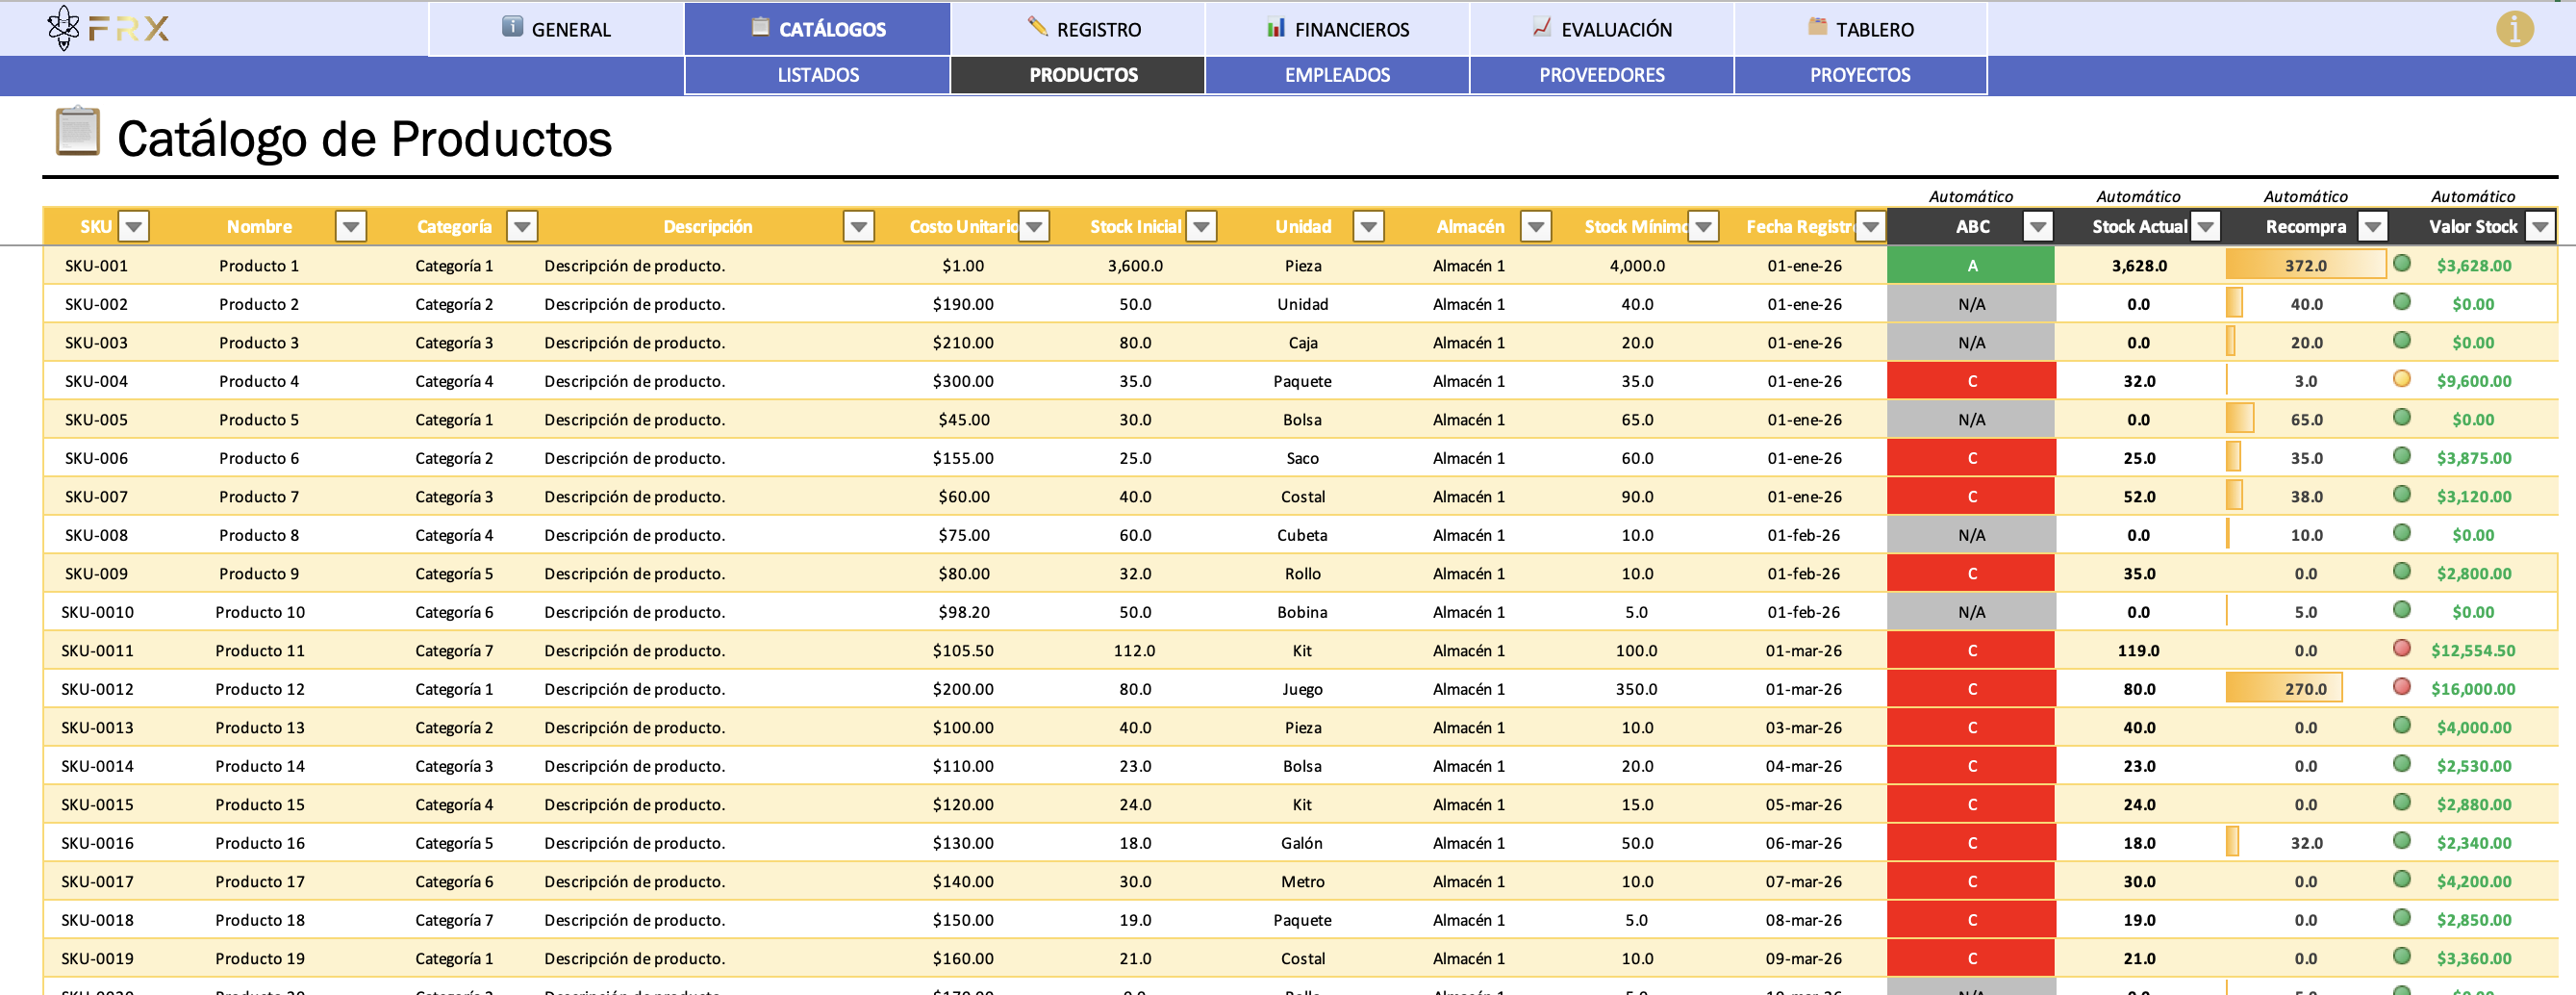The image size is (2576, 995).
Task: Click the gold information icon
Action: click(2514, 29)
